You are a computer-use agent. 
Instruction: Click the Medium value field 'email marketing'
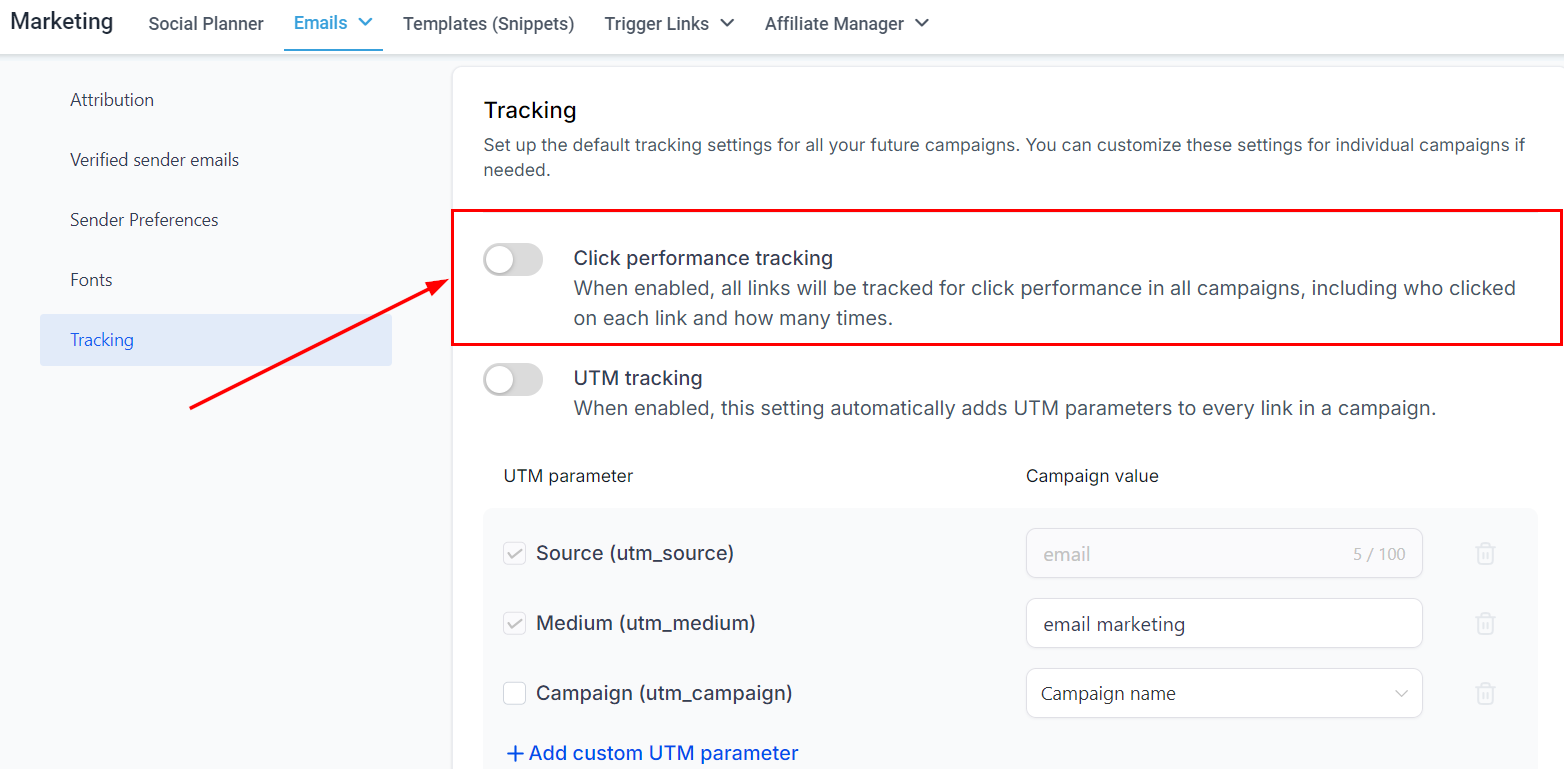(x=1223, y=624)
